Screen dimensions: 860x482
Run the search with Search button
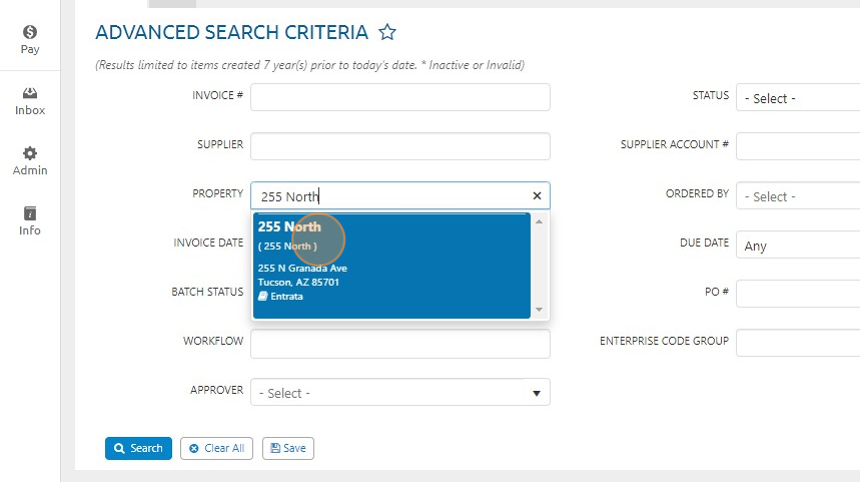tap(138, 448)
